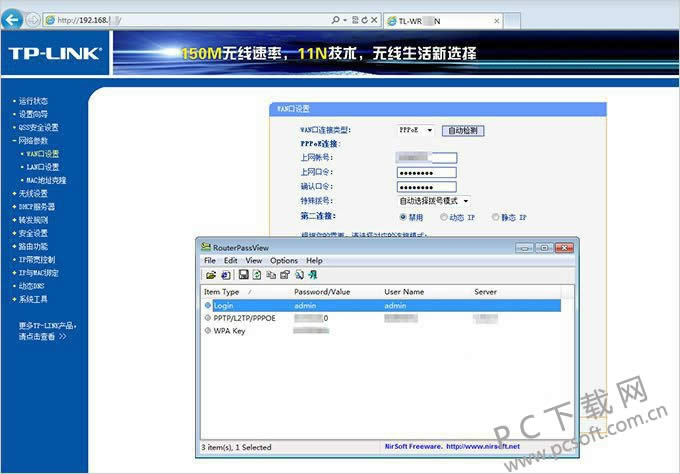Refresh the page using the address bar icon
The width and height of the screenshot is (680, 474).
coord(364,20)
